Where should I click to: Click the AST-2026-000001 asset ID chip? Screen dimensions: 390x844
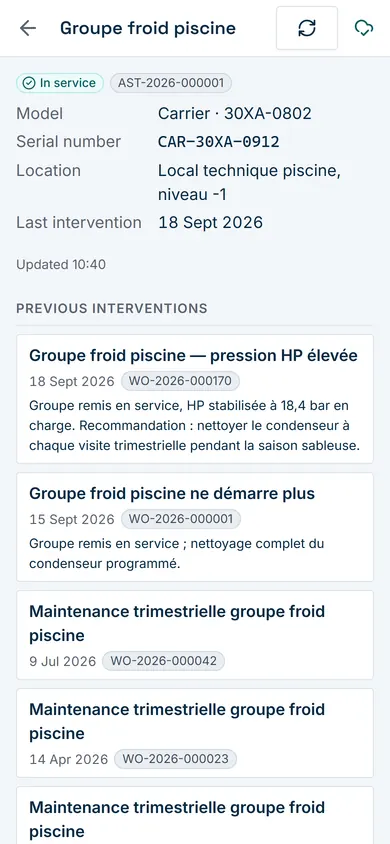171,83
